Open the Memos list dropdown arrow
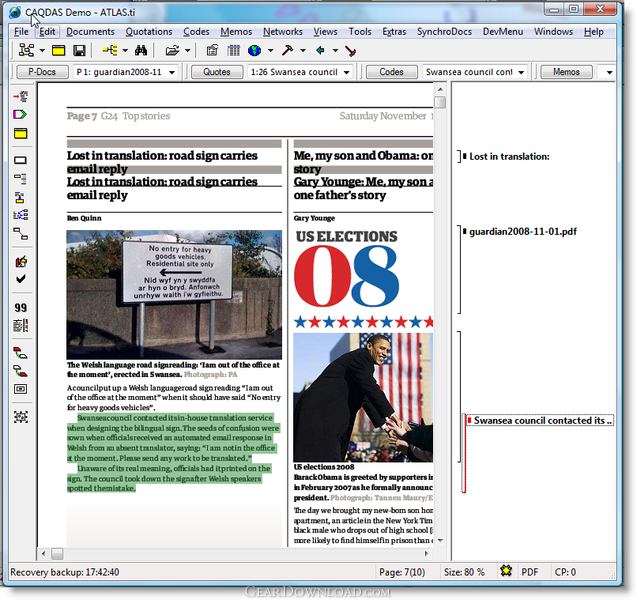The height and width of the screenshot is (600, 637). click(x=609, y=72)
